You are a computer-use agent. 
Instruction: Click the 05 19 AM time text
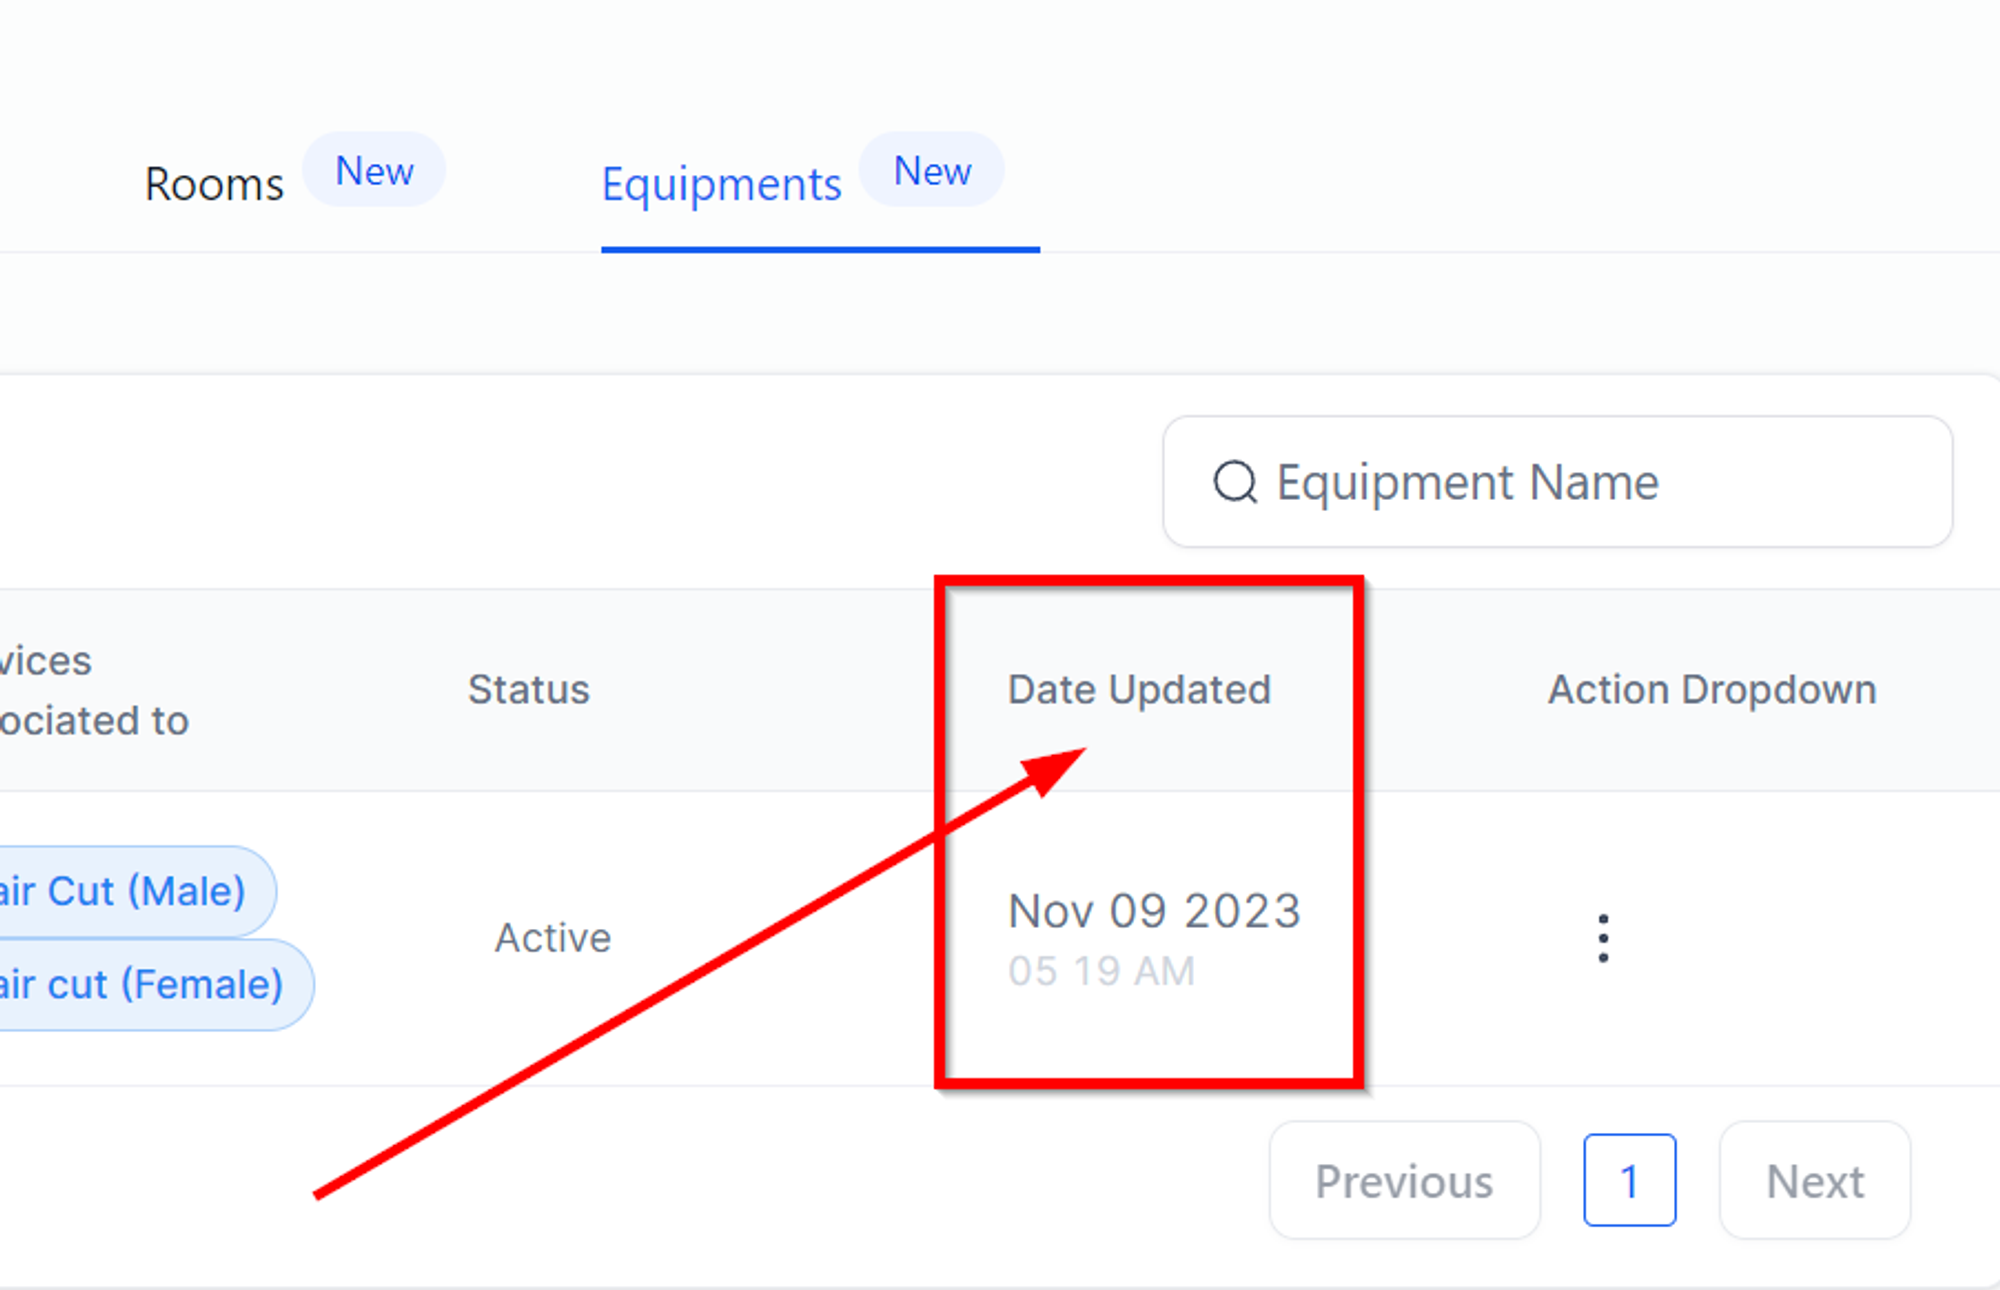click(x=1101, y=971)
